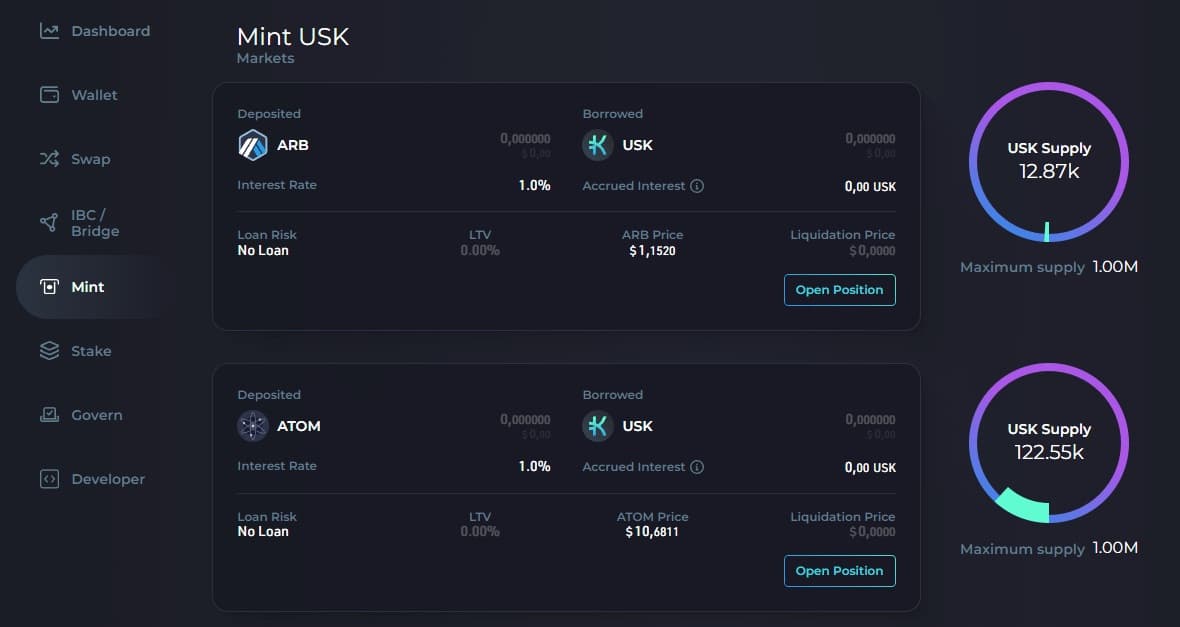
Task: Click borrowed USK amount in ATOM card
Action: coord(870,419)
